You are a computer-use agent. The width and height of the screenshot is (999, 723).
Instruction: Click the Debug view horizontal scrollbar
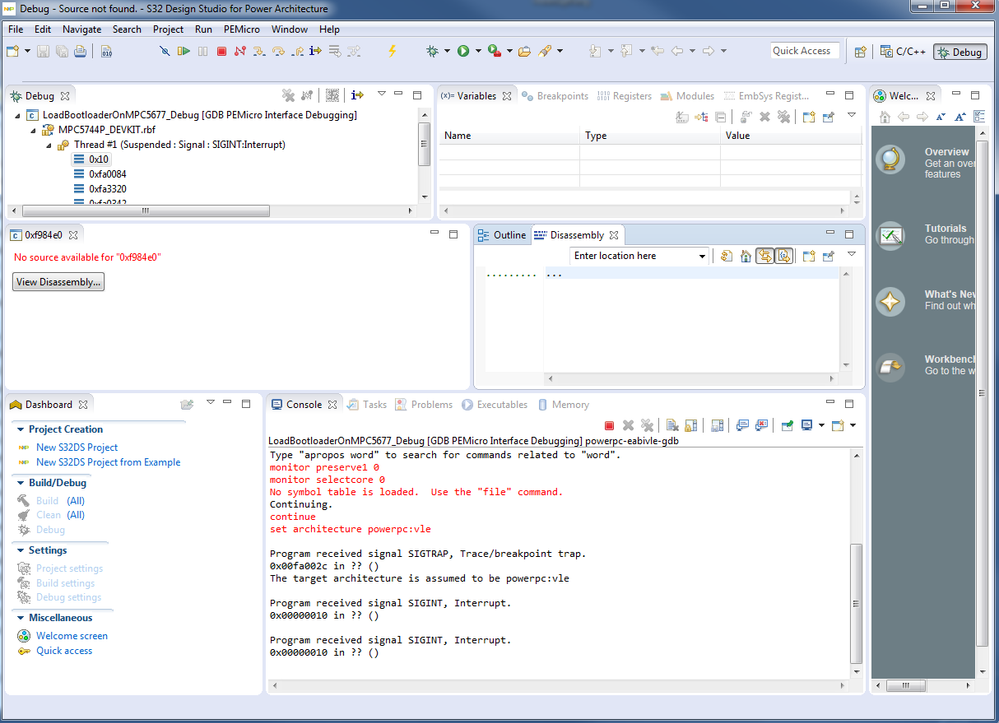pyautogui.click(x=146, y=211)
